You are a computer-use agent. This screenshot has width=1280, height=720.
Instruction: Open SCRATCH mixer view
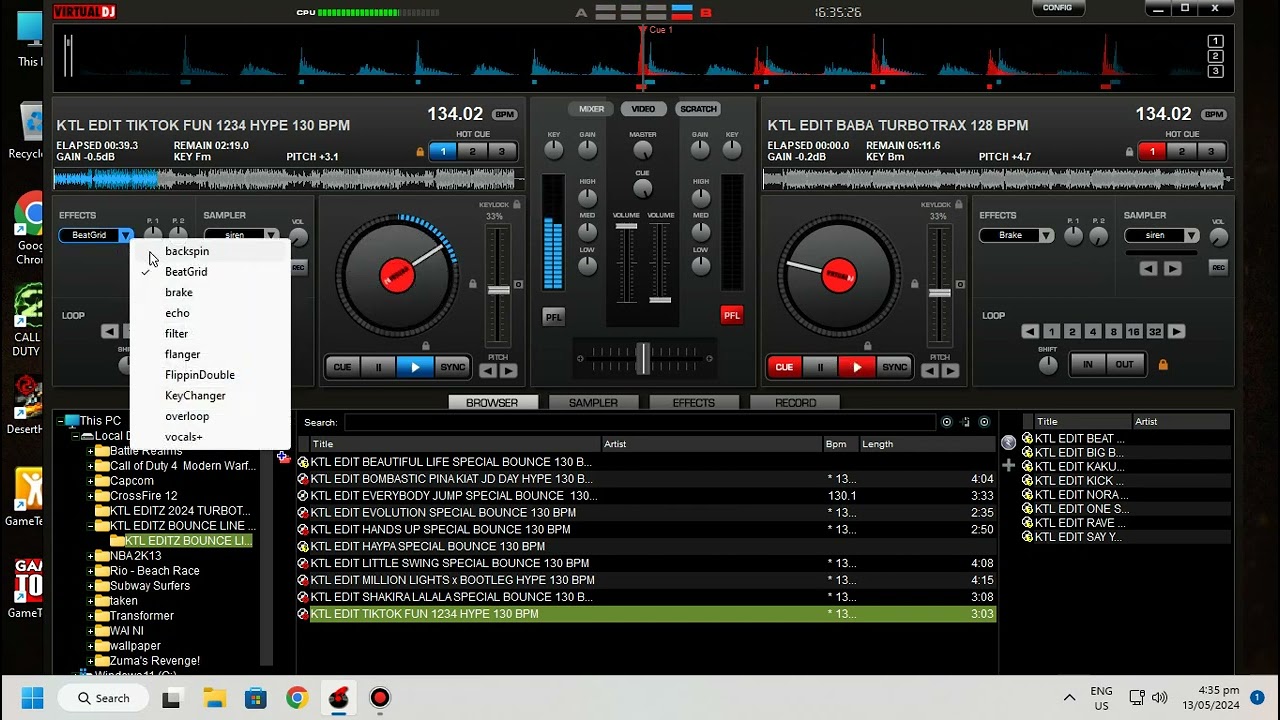[x=698, y=109]
